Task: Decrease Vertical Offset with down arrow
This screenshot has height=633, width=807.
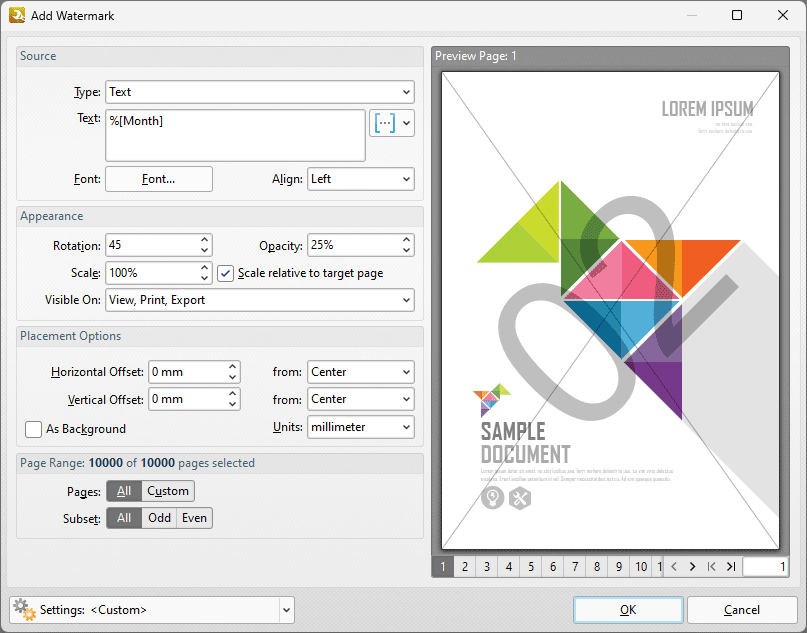Action: [233, 405]
